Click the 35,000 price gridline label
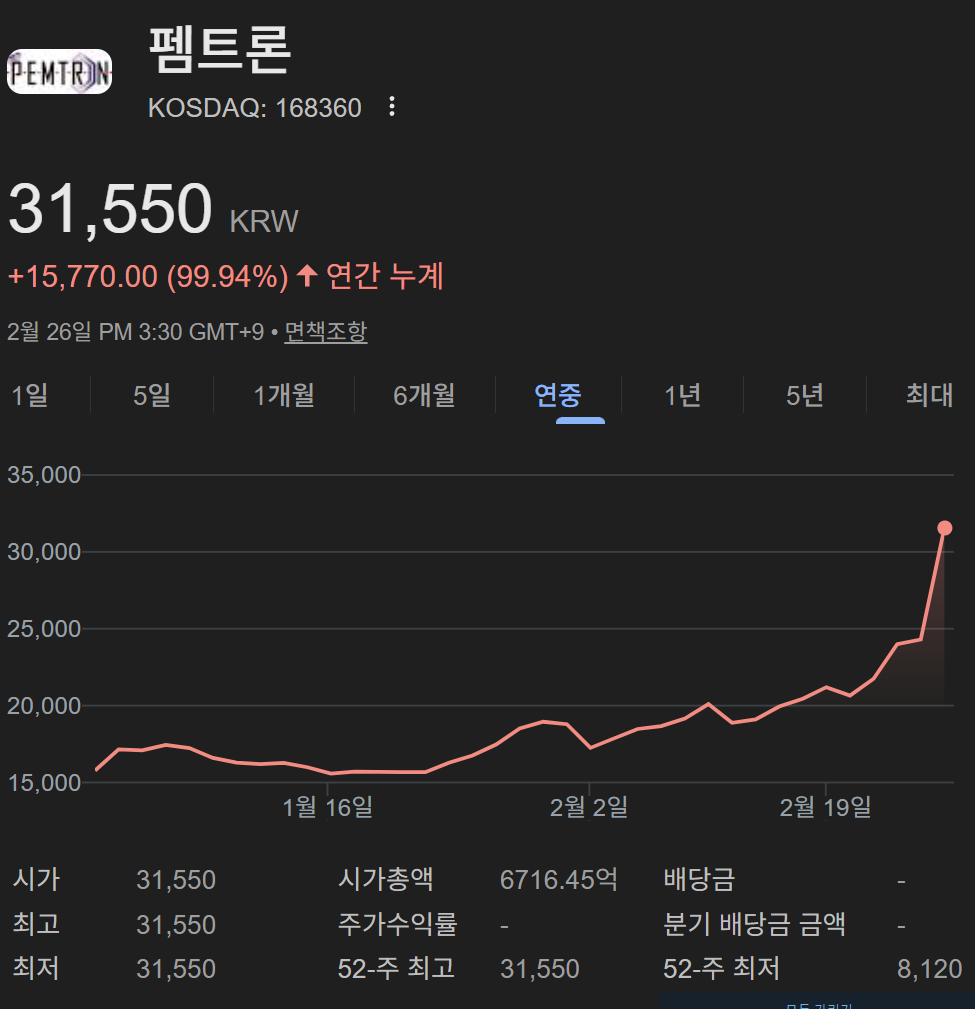The image size is (975, 1009). click(44, 475)
